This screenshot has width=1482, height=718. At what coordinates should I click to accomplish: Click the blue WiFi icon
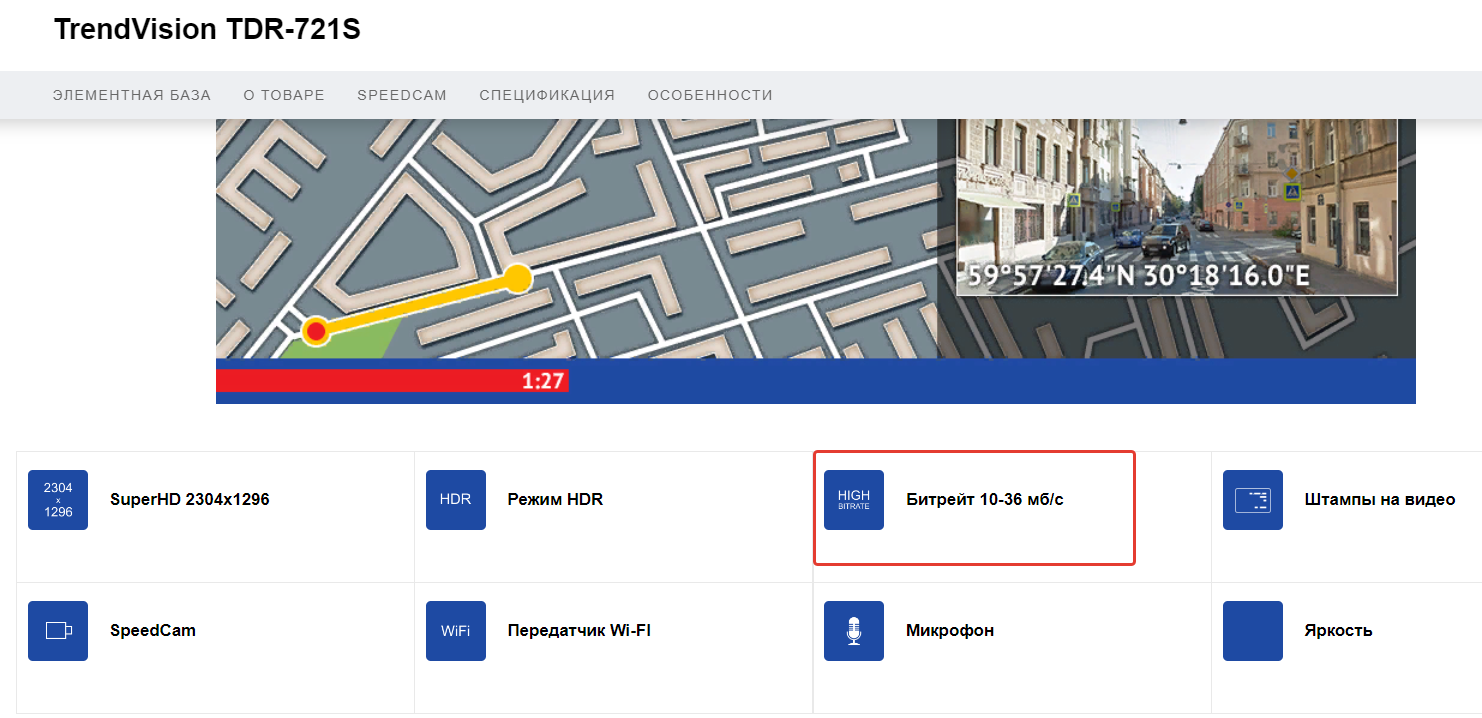coord(456,631)
